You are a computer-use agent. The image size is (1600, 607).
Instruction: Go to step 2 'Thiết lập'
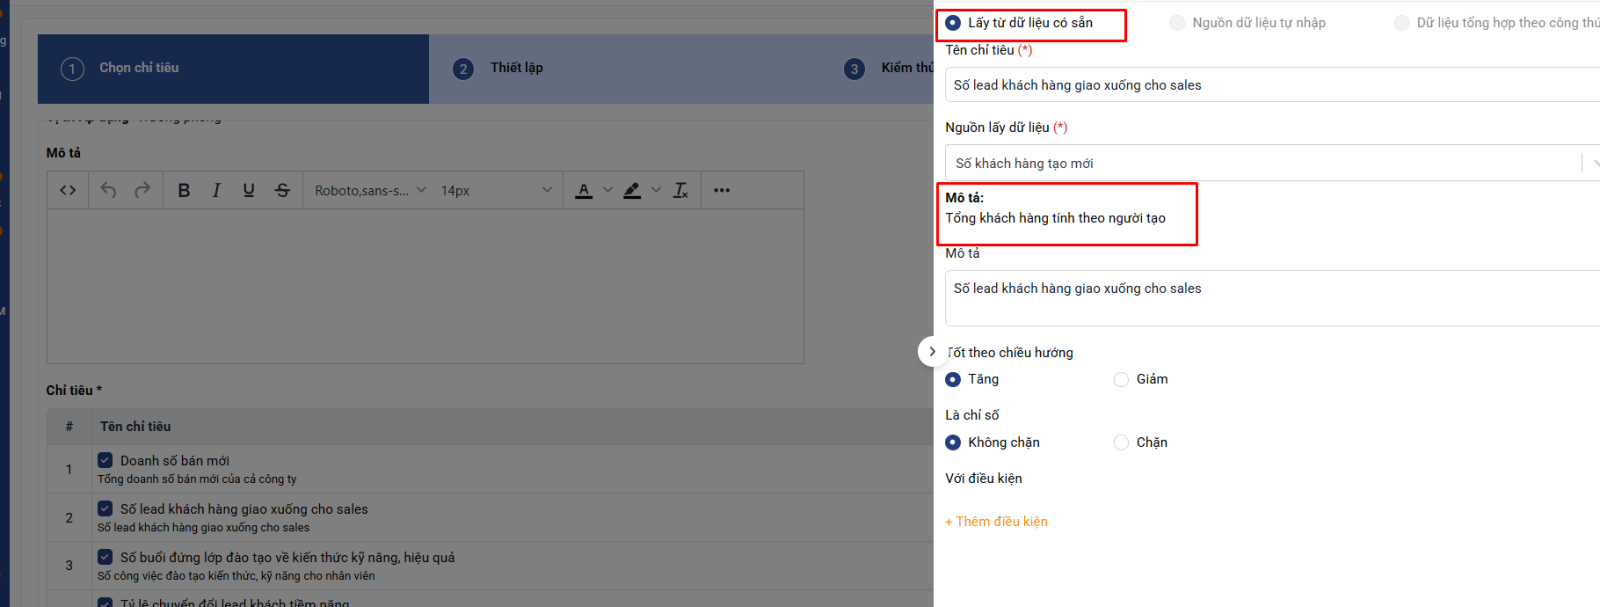click(516, 68)
